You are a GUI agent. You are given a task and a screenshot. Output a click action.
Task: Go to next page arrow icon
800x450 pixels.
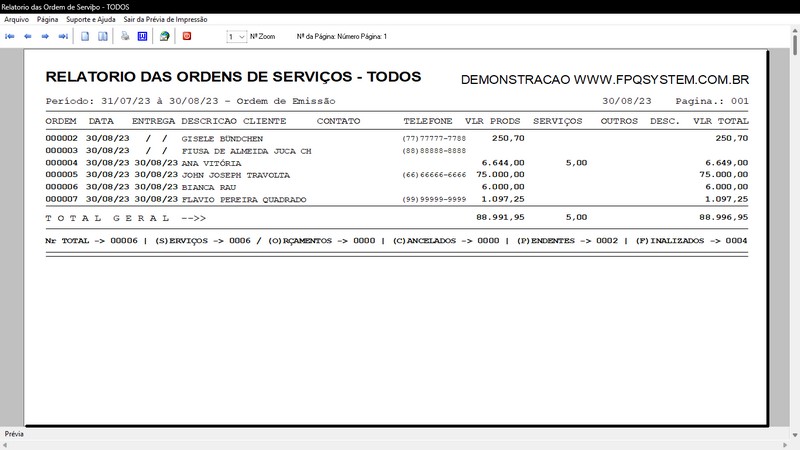[45, 36]
